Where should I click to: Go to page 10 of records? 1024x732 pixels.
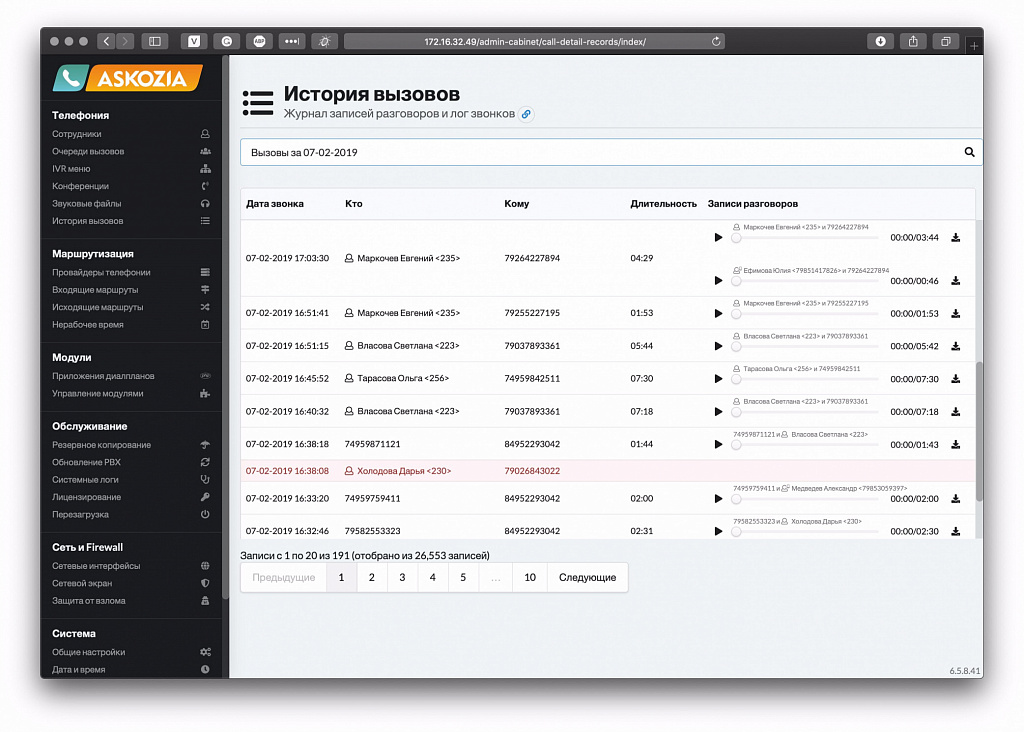pos(530,577)
